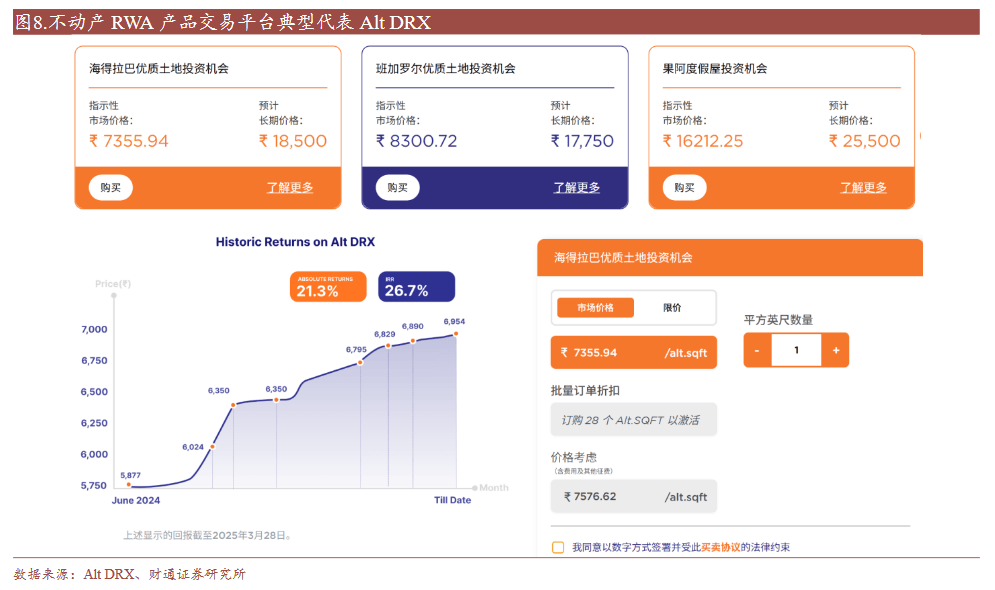Open the 买卖协议 link
995x590 pixels.
[720, 547]
